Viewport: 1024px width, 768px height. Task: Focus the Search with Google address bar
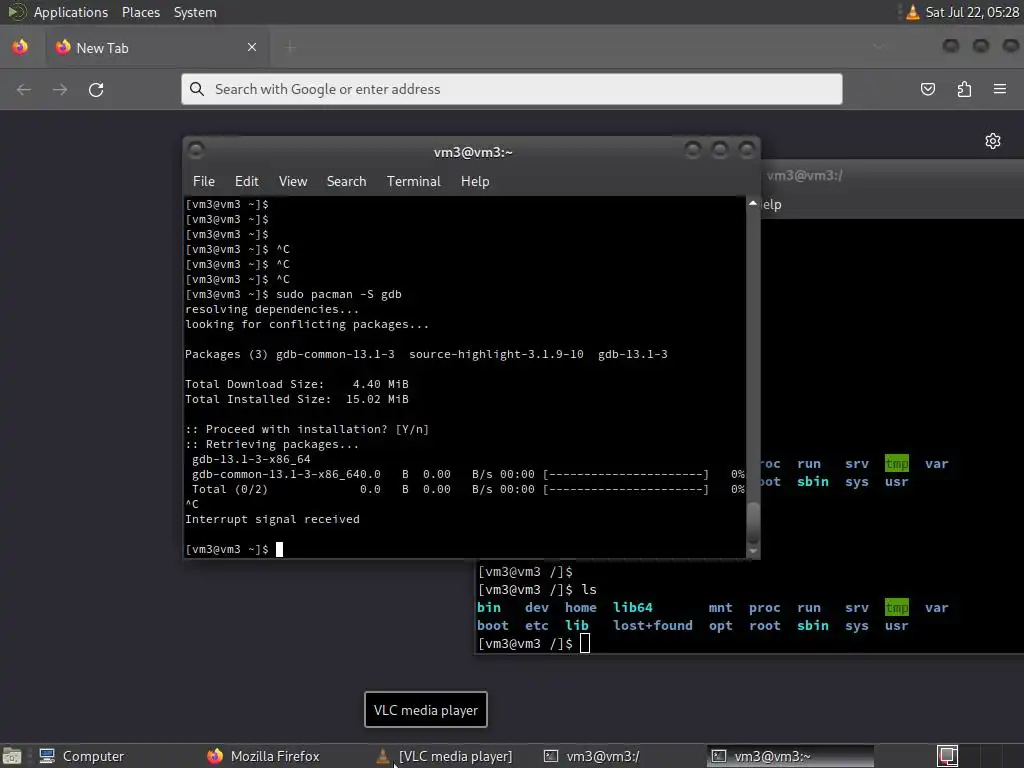pos(511,89)
